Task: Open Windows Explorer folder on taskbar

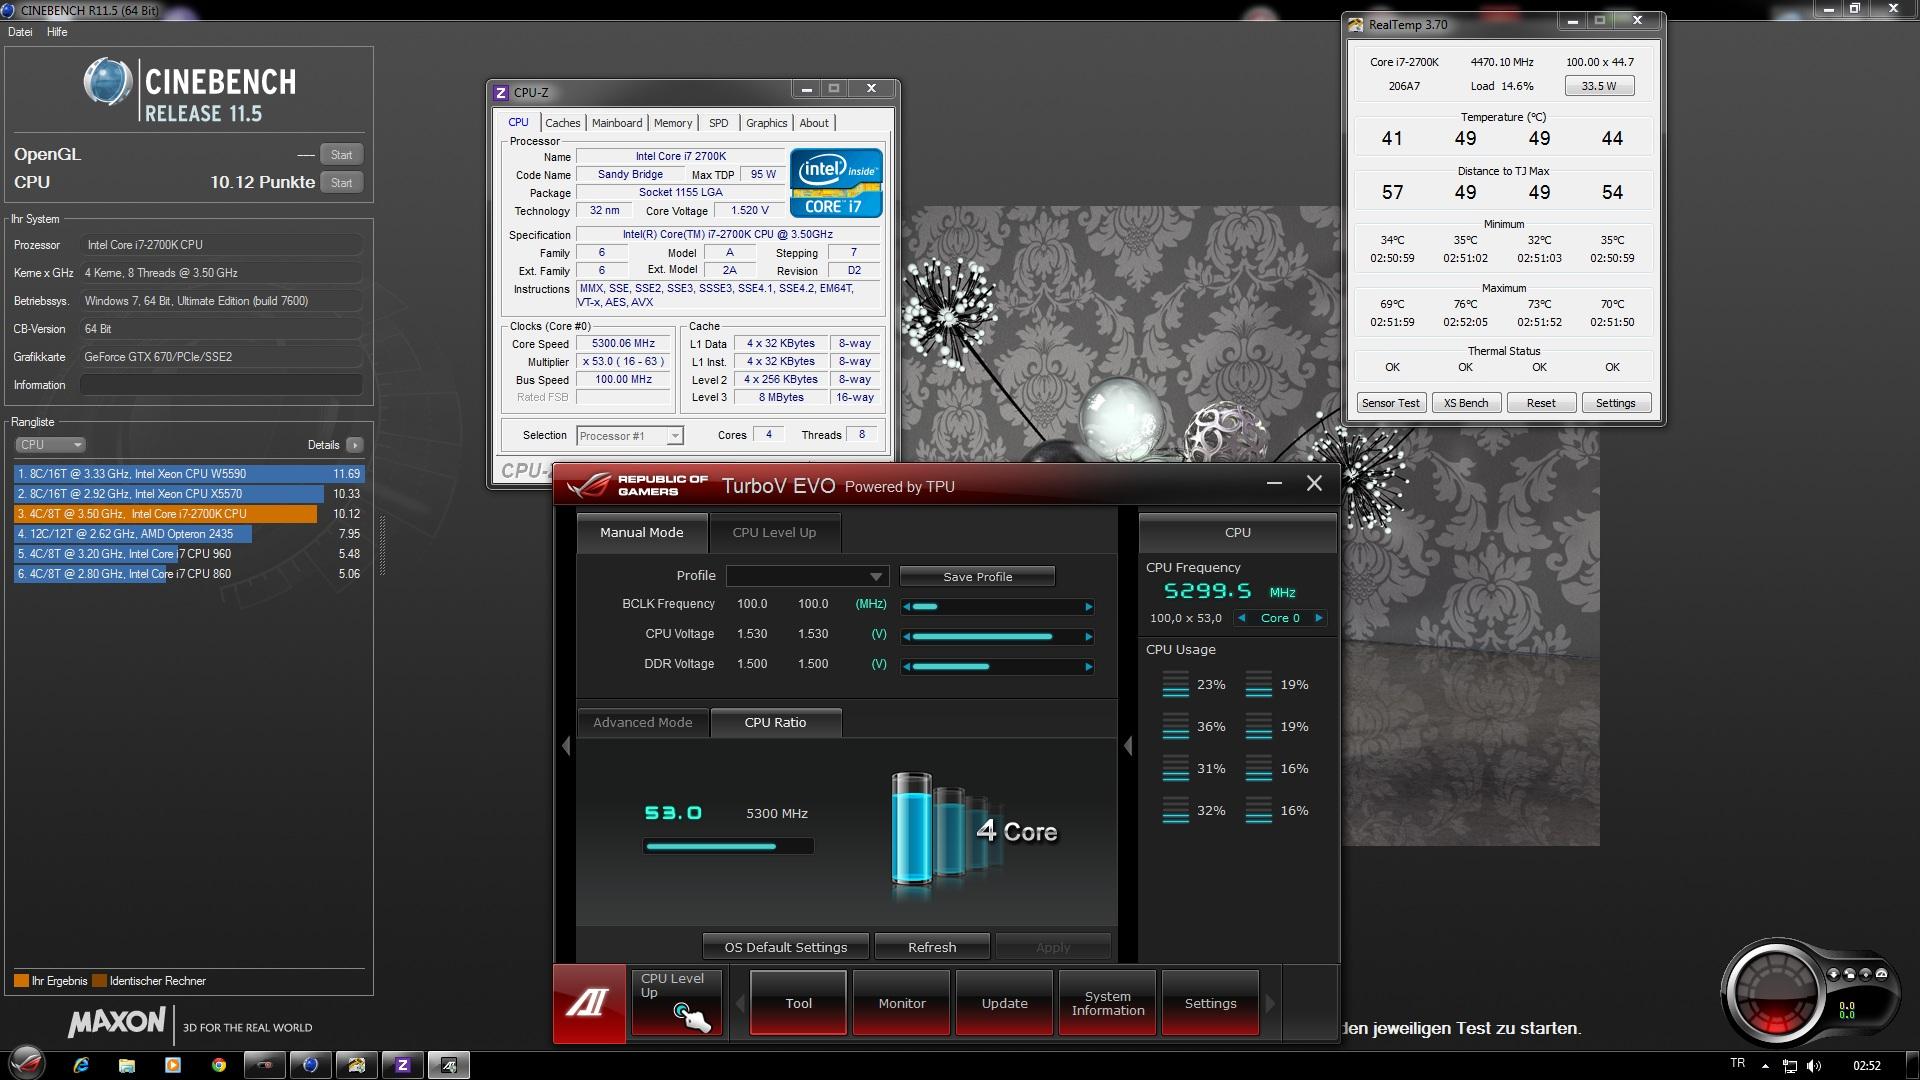Action: point(127,1065)
